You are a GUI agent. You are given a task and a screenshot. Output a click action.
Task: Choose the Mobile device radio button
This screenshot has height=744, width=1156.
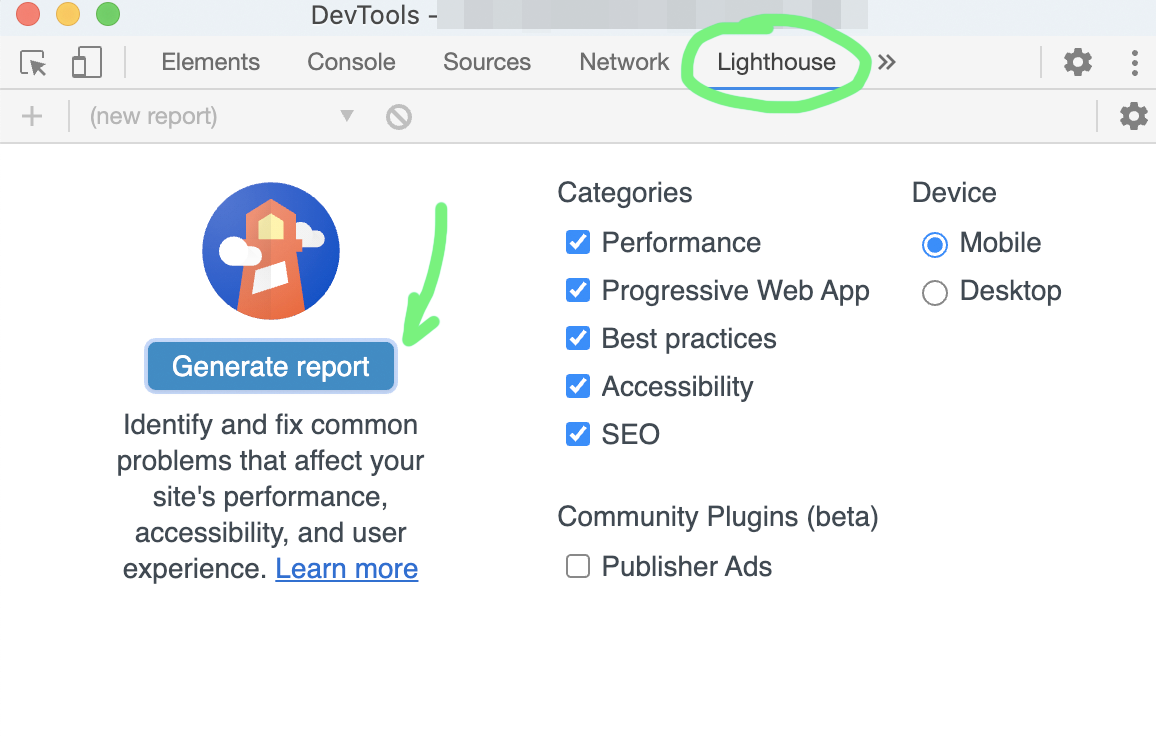(x=935, y=244)
